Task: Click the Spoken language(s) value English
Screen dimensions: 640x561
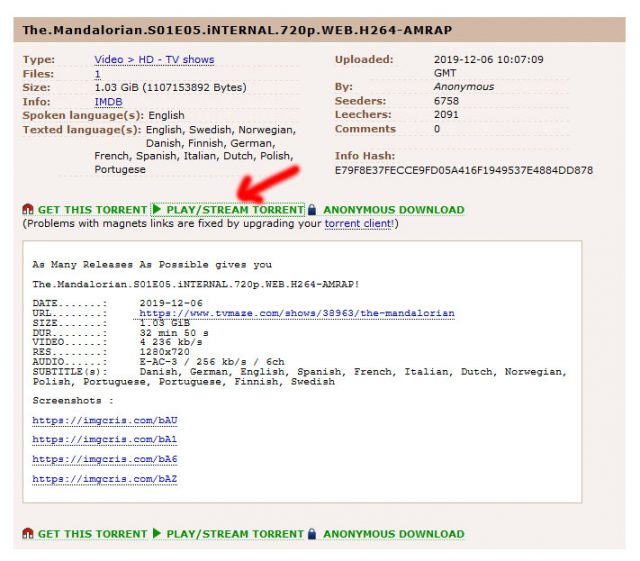Action: (166, 116)
